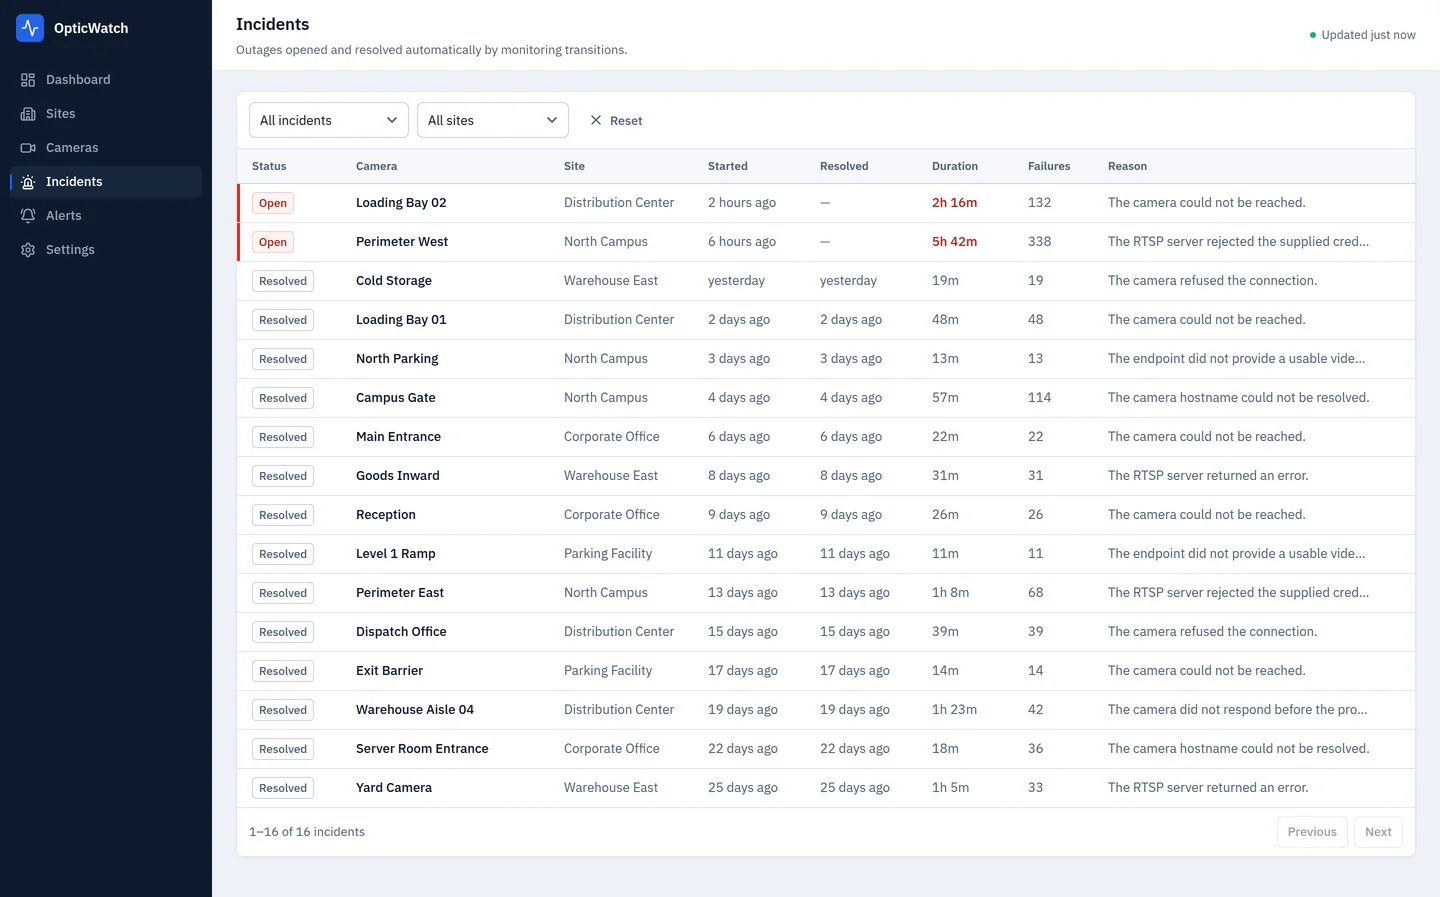Click the Goods Inward camera name
This screenshot has height=897, width=1440.
tap(398, 476)
